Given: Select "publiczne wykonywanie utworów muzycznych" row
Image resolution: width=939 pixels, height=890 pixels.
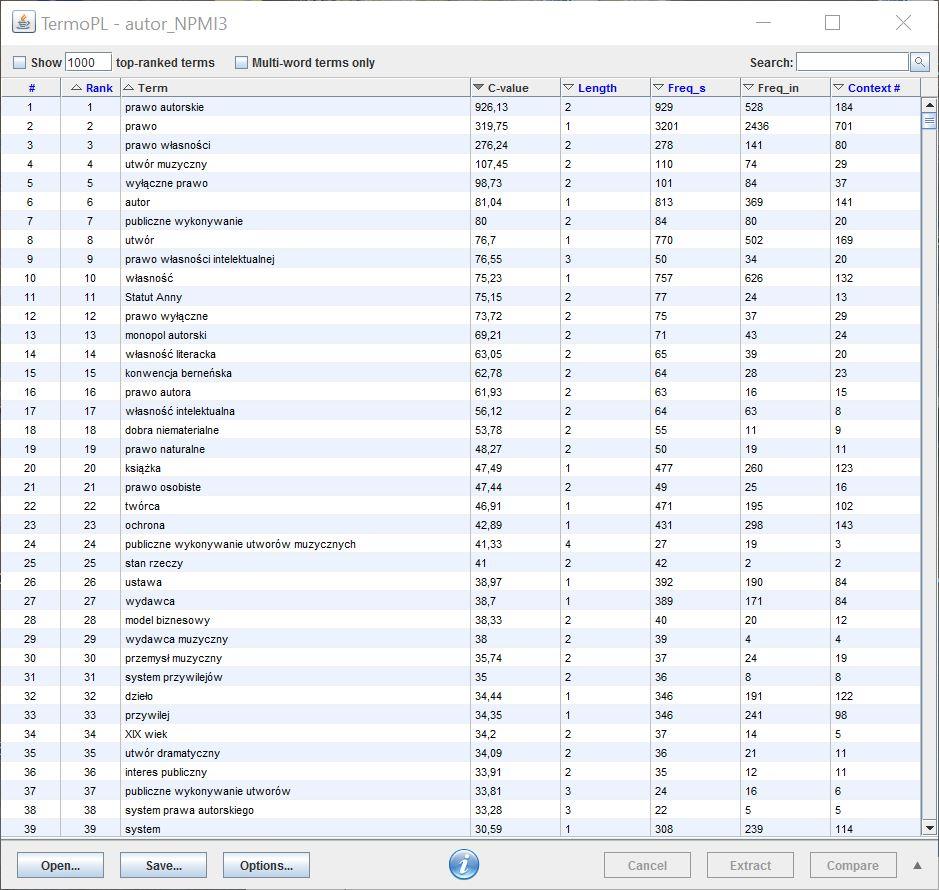Looking at the screenshot, I should [x=461, y=544].
